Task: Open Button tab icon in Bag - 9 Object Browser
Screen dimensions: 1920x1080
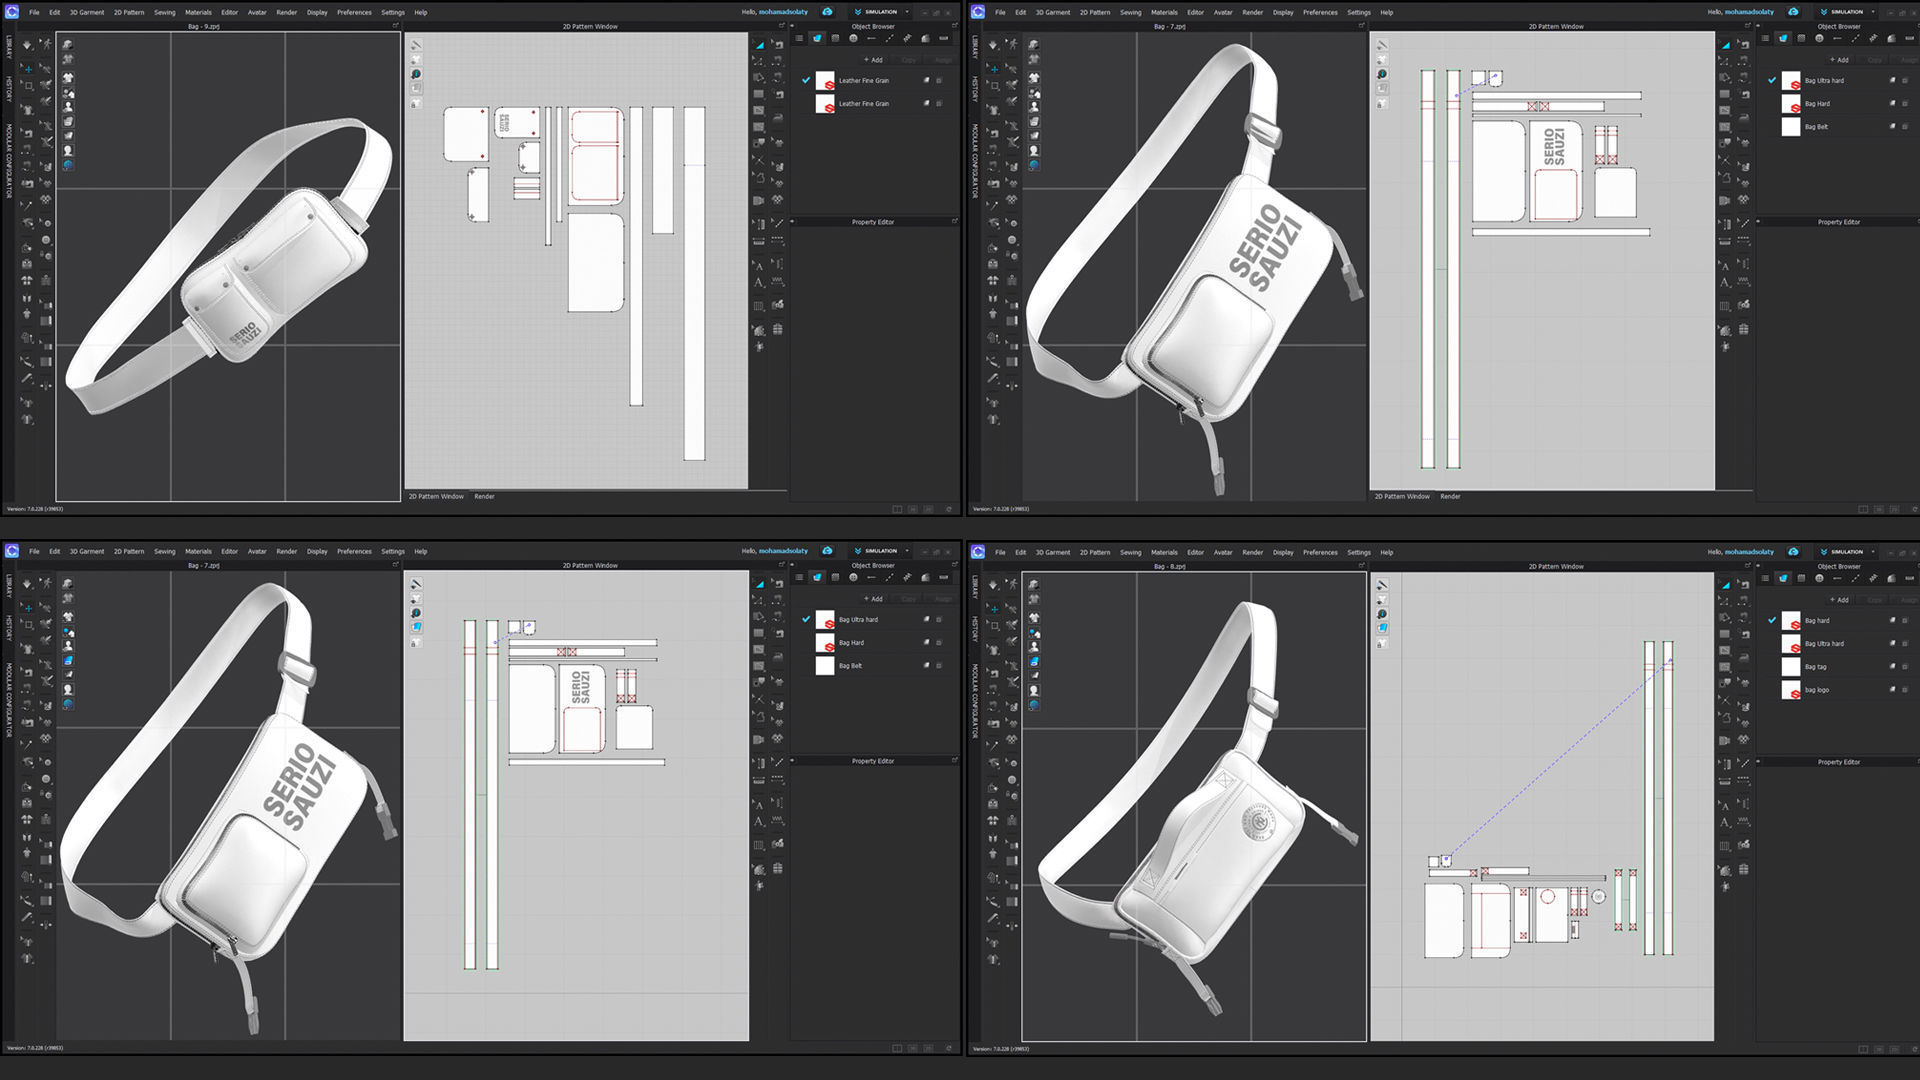Action: pos(853,38)
